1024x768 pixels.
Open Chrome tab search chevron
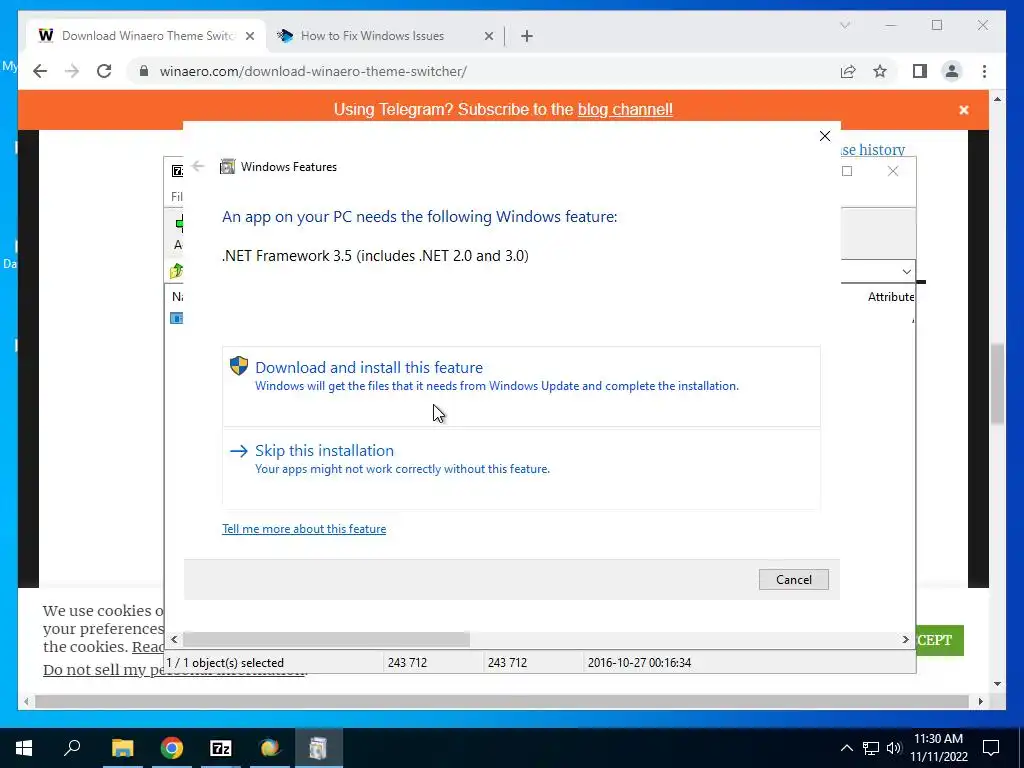pyautogui.click(x=845, y=25)
